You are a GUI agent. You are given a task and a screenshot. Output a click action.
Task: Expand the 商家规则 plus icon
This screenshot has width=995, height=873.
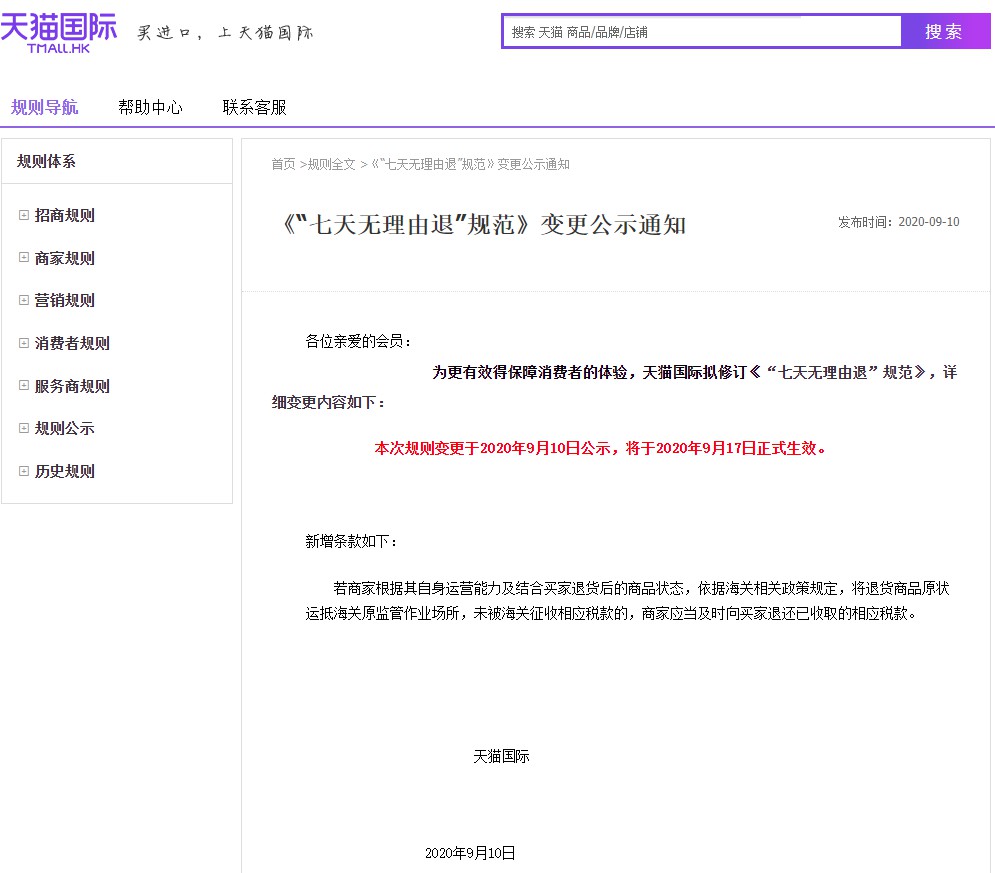[x=23, y=258]
